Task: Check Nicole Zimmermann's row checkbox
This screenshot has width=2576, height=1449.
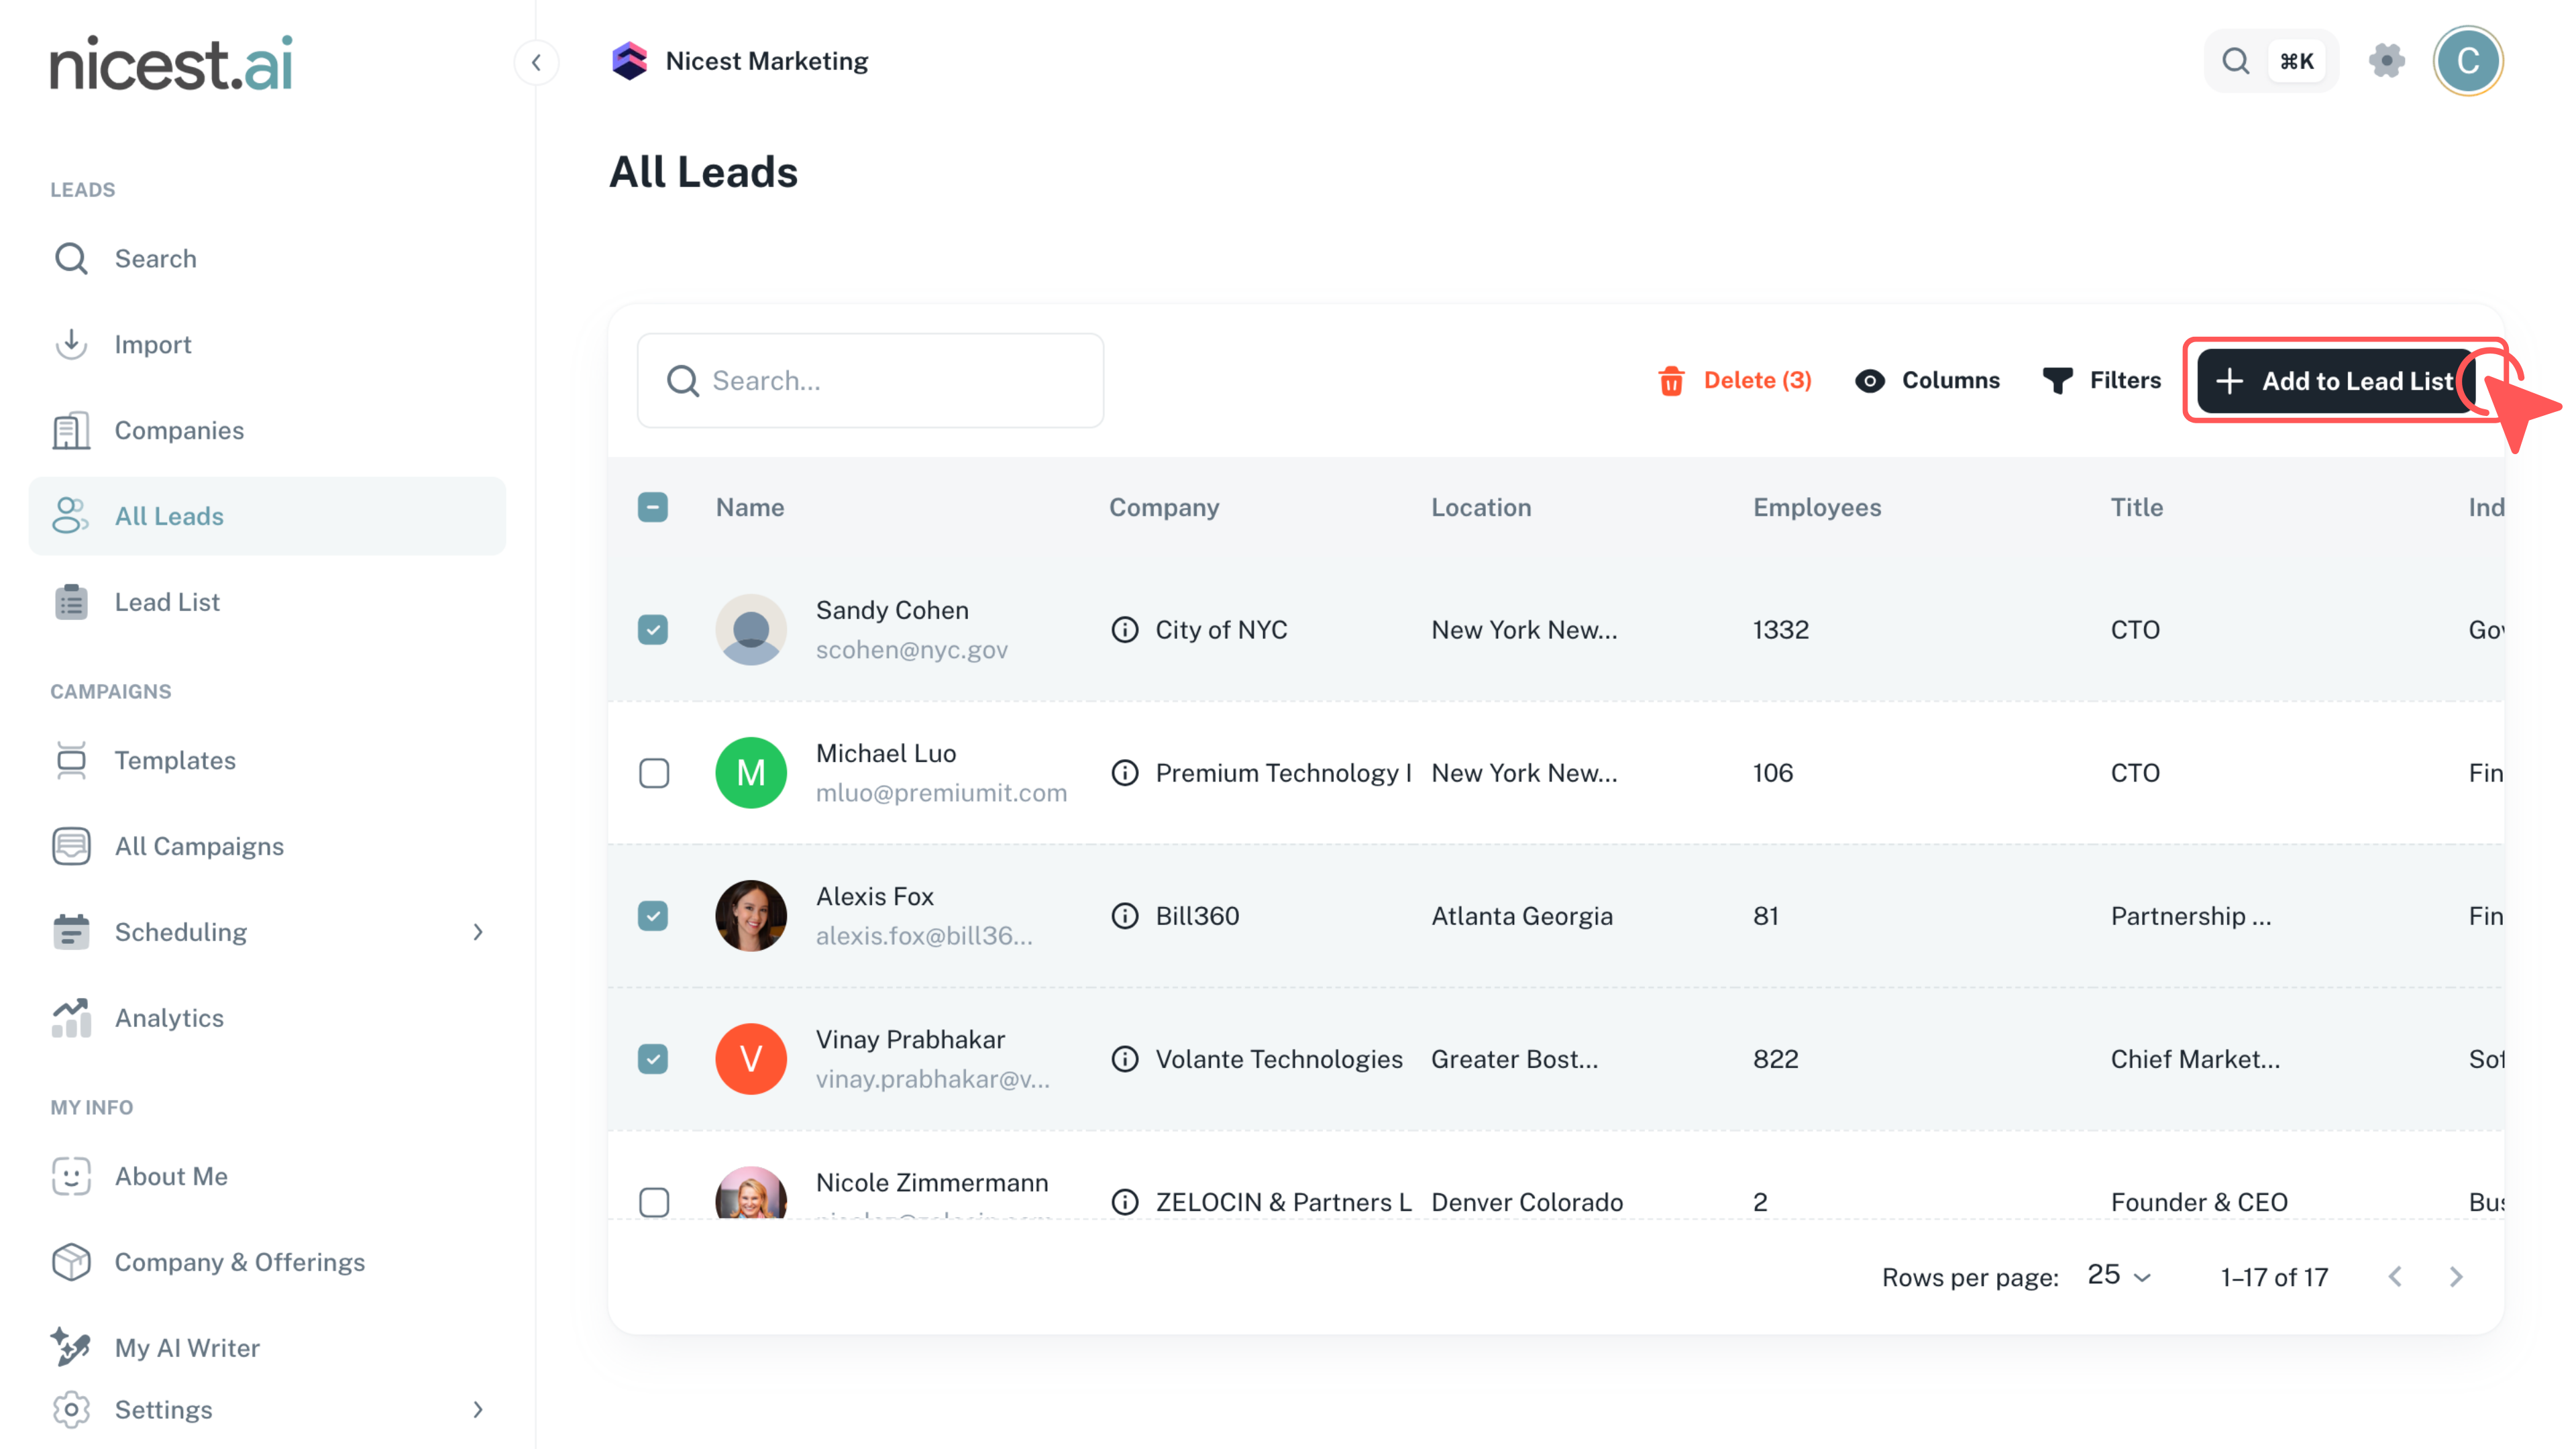Action: click(x=653, y=1202)
